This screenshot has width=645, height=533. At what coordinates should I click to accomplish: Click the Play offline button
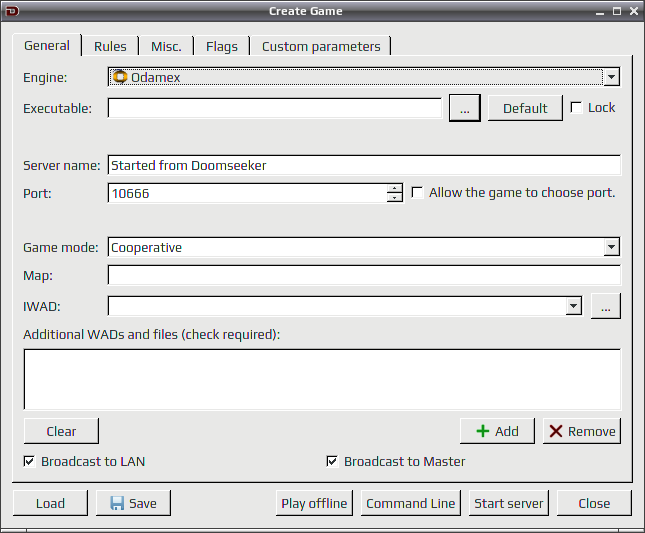point(314,503)
